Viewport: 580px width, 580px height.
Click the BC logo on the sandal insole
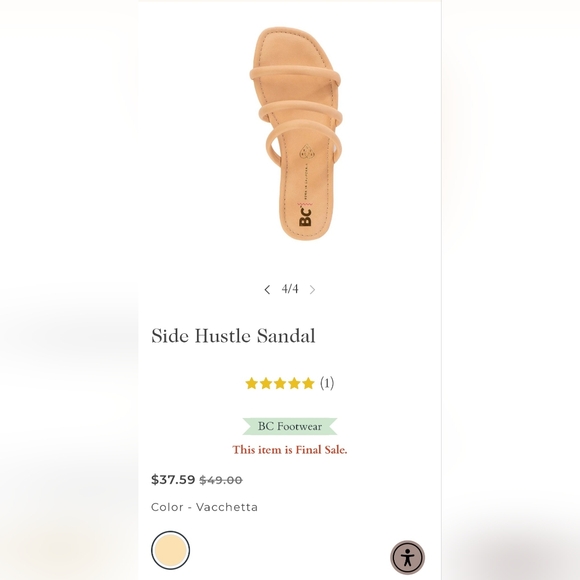coord(305,216)
